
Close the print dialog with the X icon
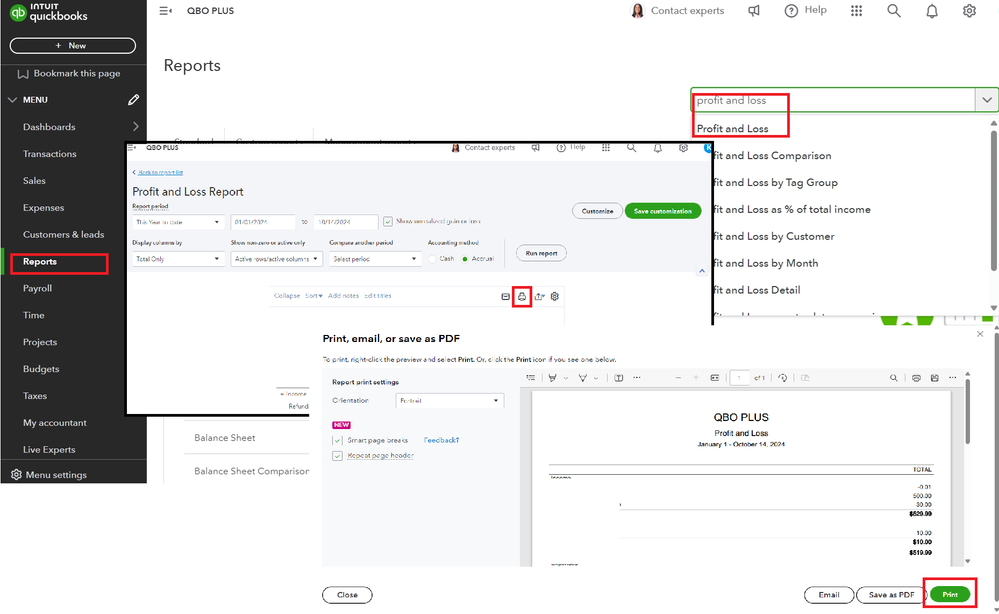(x=980, y=334)
